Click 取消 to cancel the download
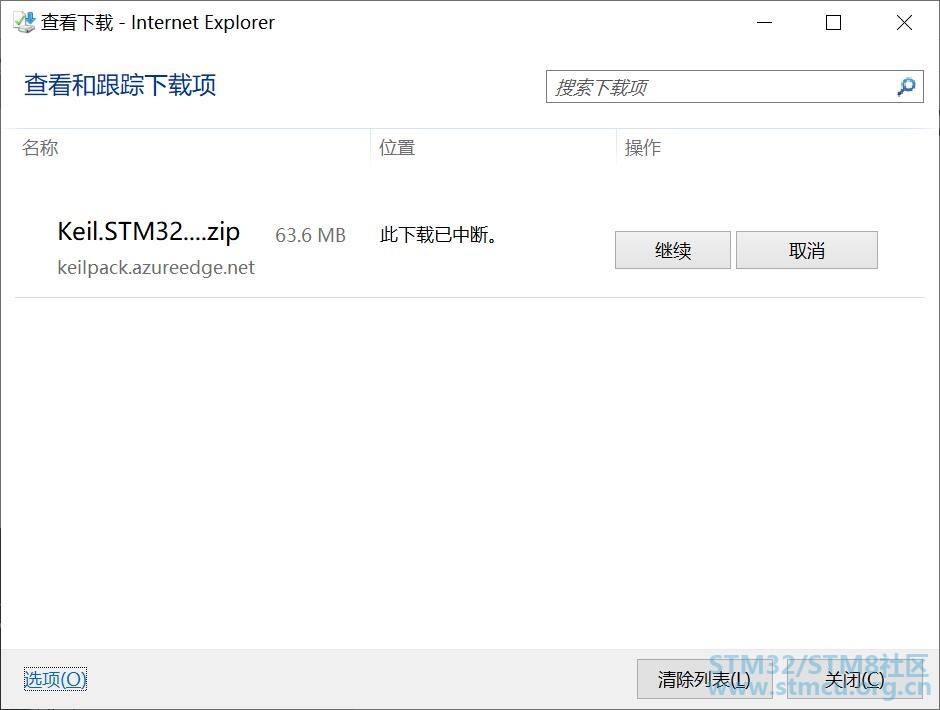Viewport: 940px width, 710px height. 807,250
